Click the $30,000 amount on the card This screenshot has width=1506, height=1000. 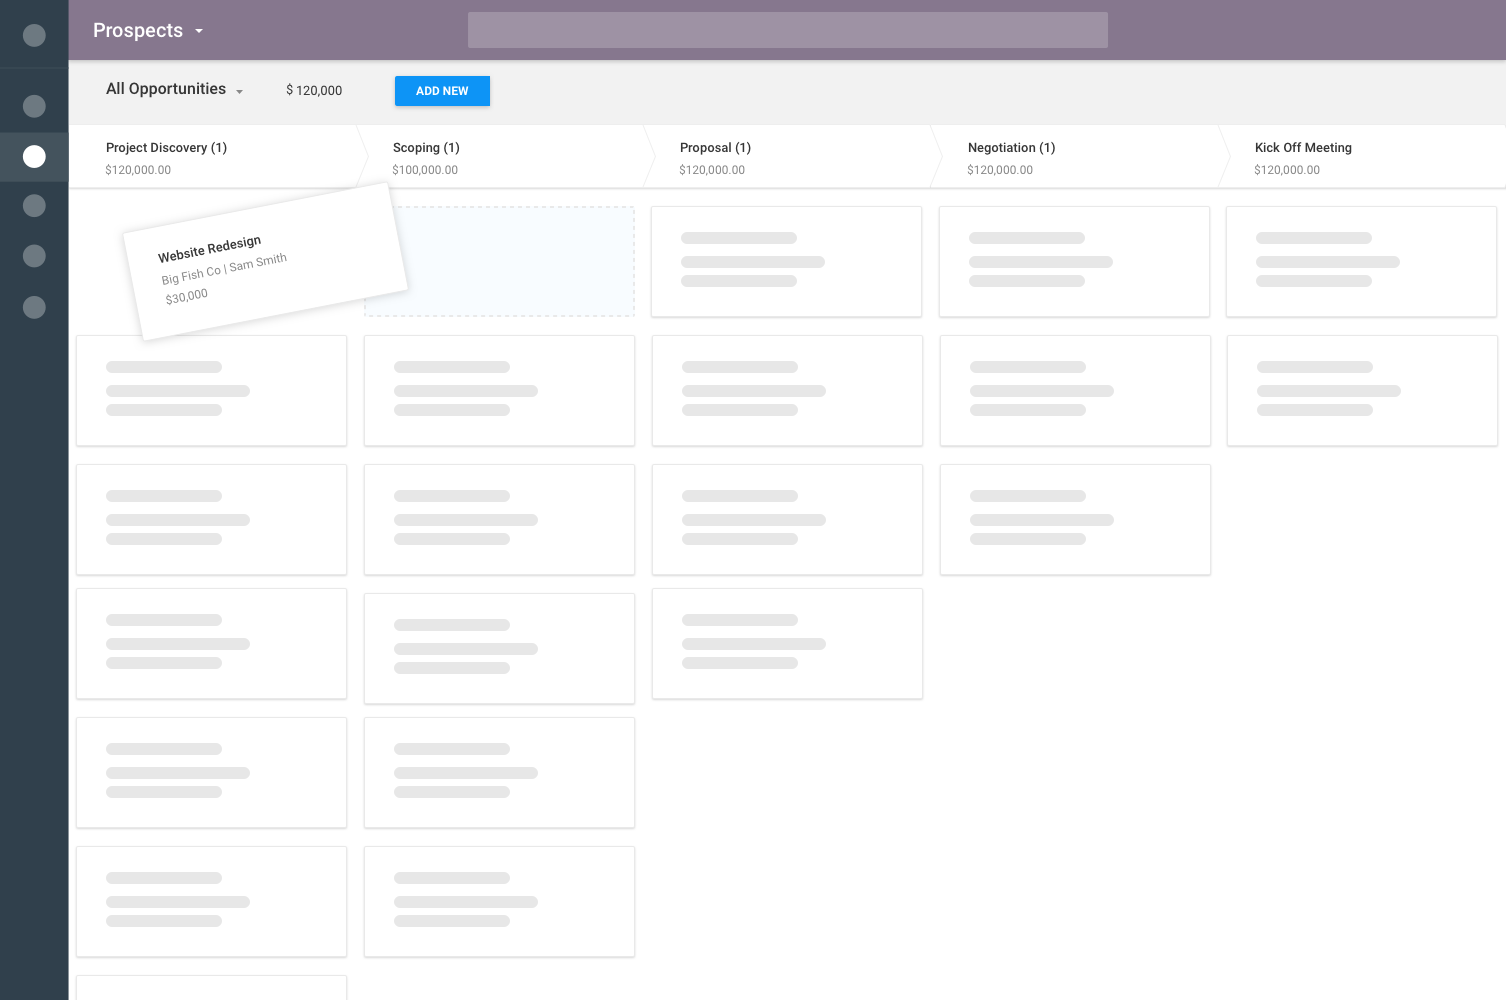pyautogui.click(x=187, y=296)
